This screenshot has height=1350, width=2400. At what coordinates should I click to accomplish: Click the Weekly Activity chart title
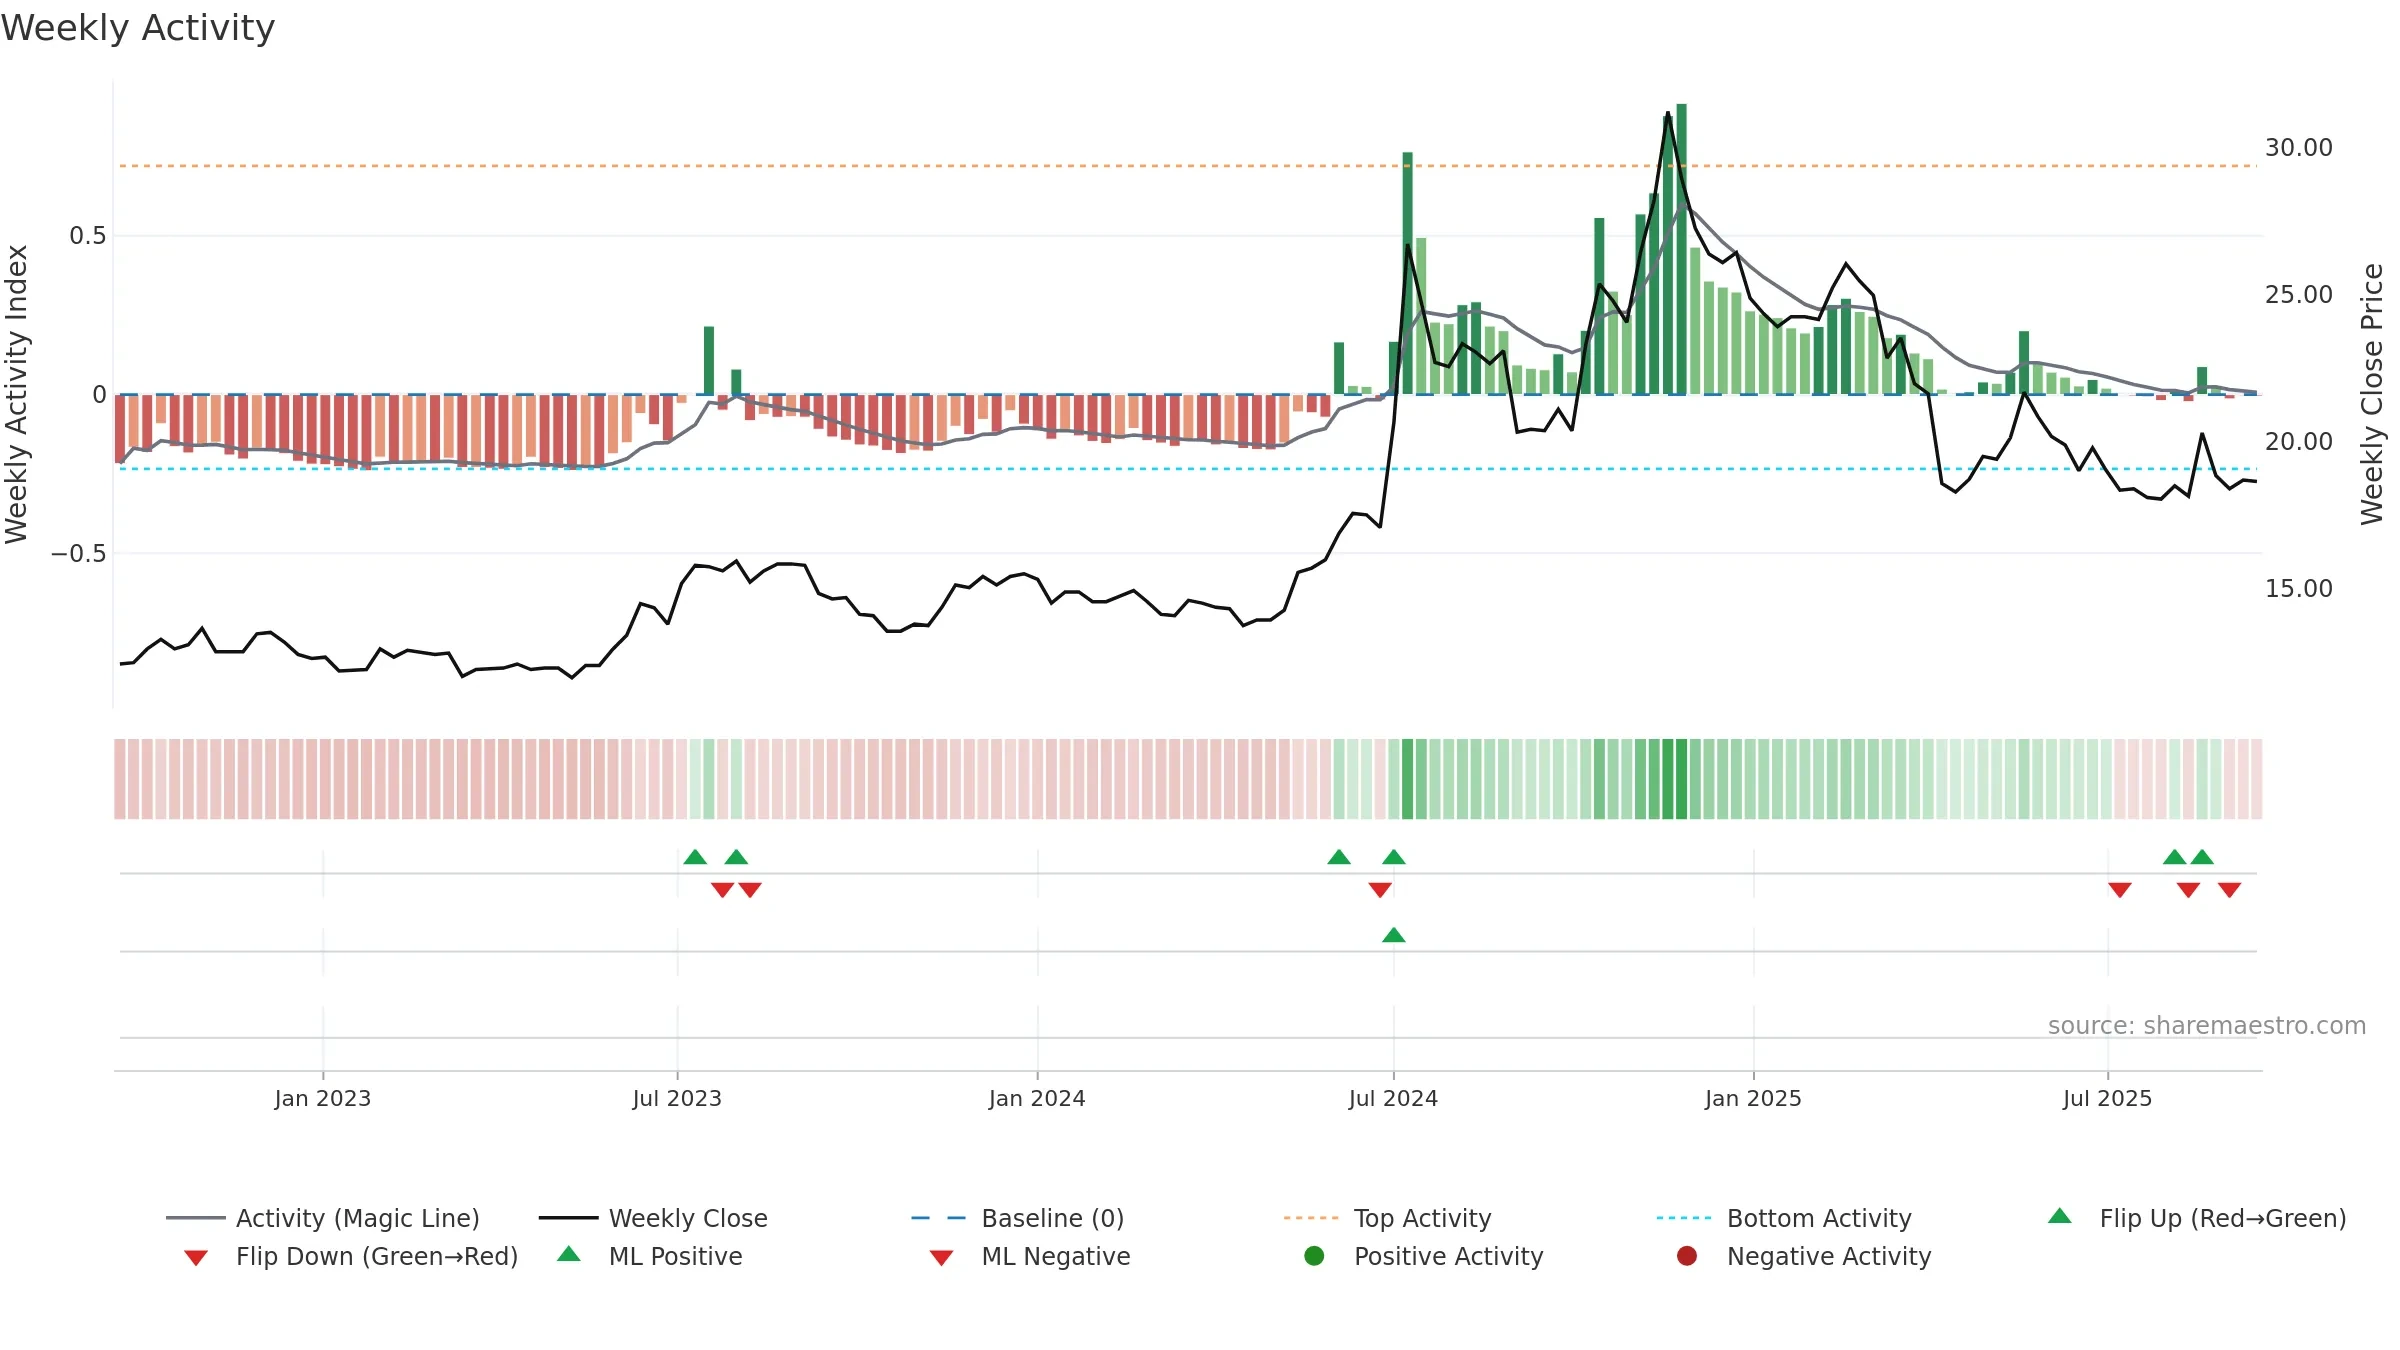coord(138,28)
